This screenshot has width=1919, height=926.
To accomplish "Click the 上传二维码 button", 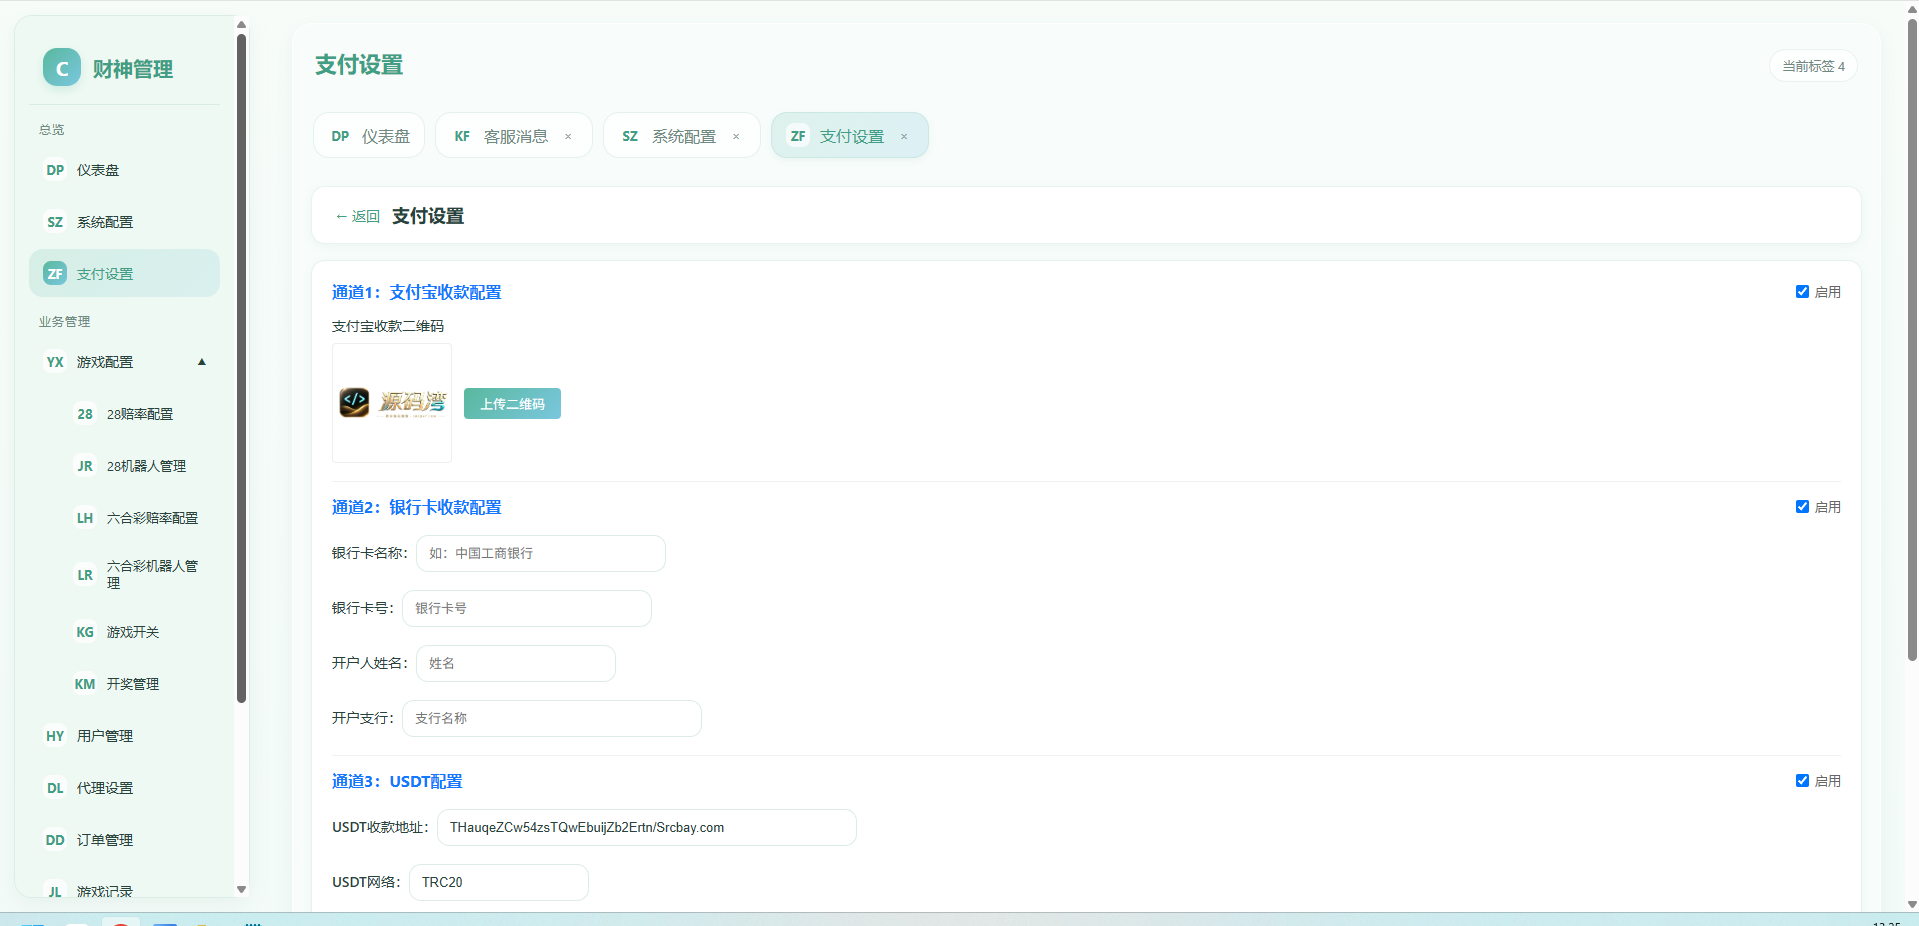I will (512, 404).
